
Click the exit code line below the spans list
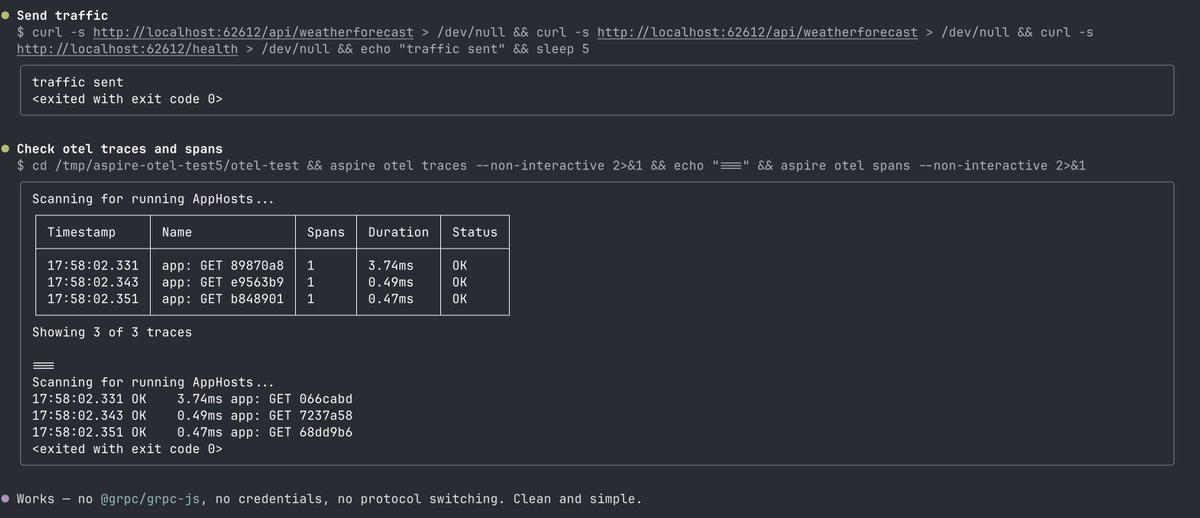127,448
